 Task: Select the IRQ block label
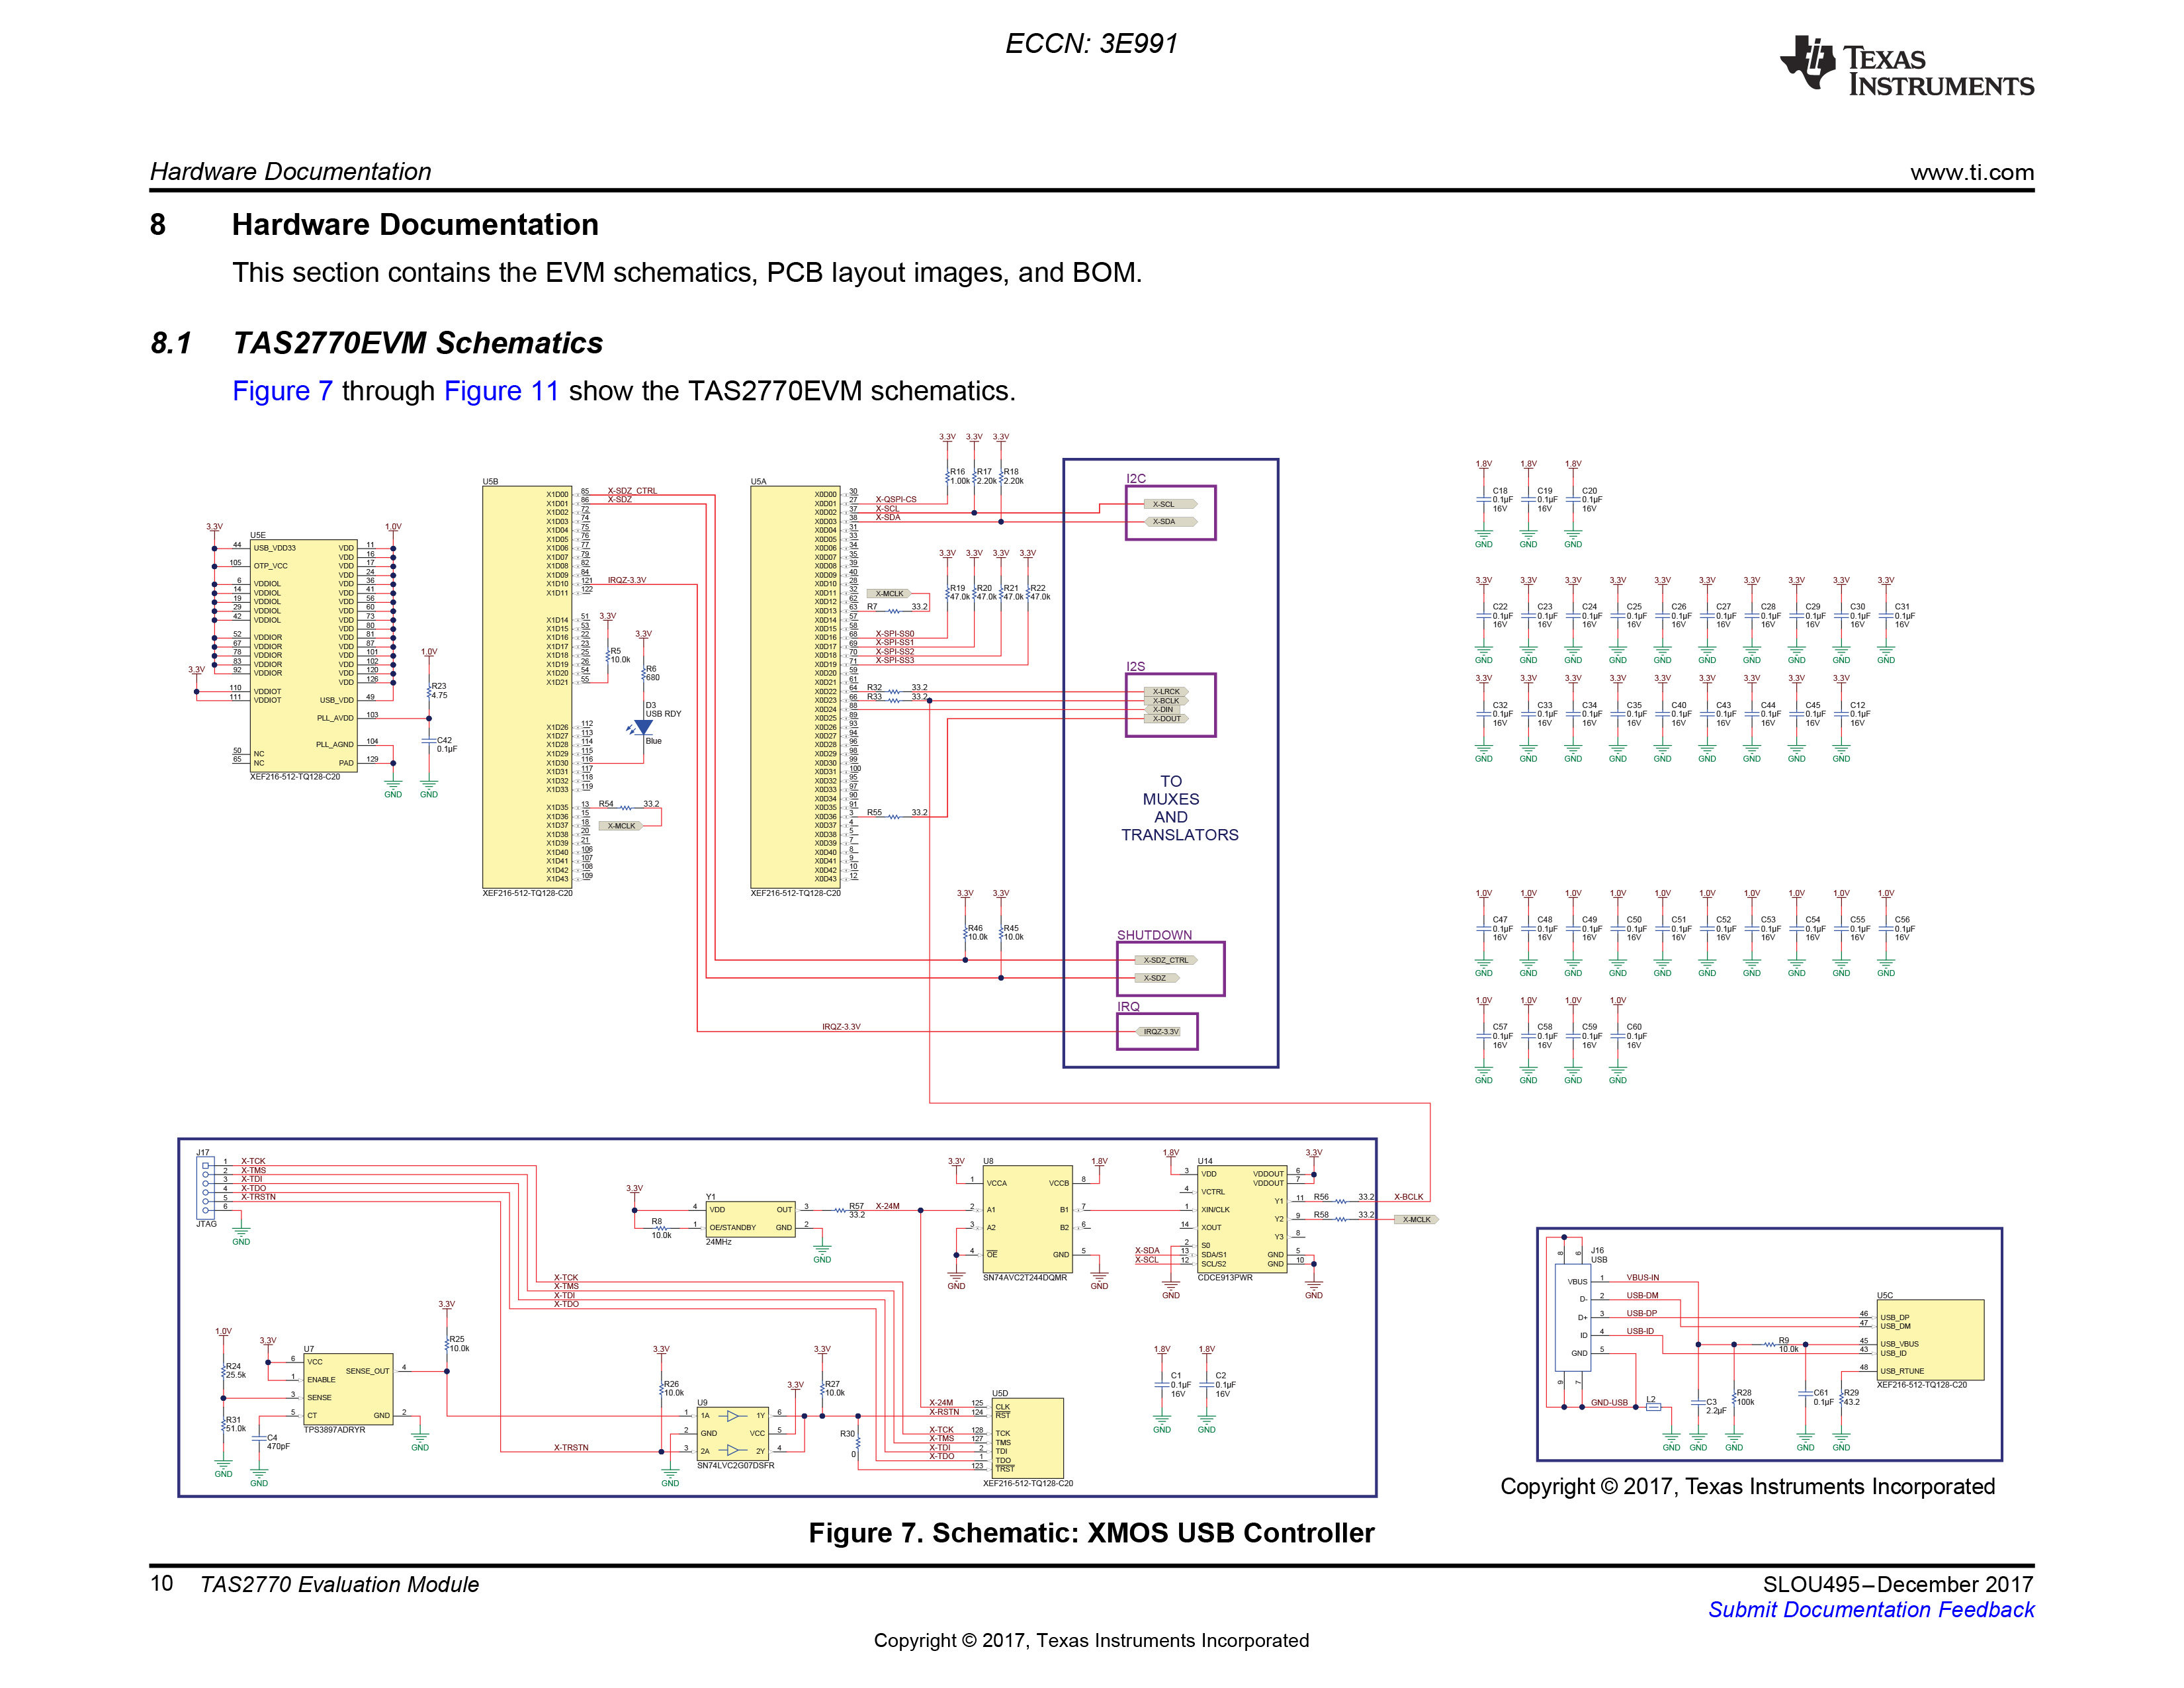point(1128,1007)
